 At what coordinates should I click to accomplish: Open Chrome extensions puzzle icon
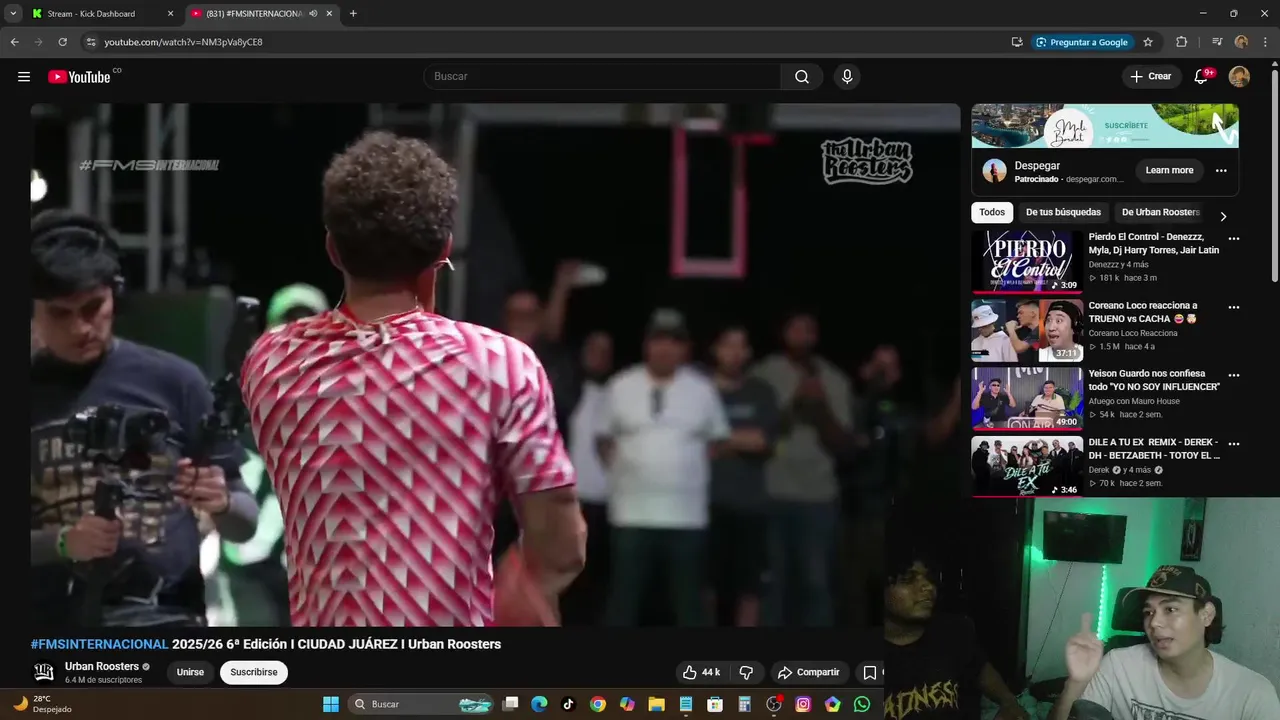[1181, 42]
